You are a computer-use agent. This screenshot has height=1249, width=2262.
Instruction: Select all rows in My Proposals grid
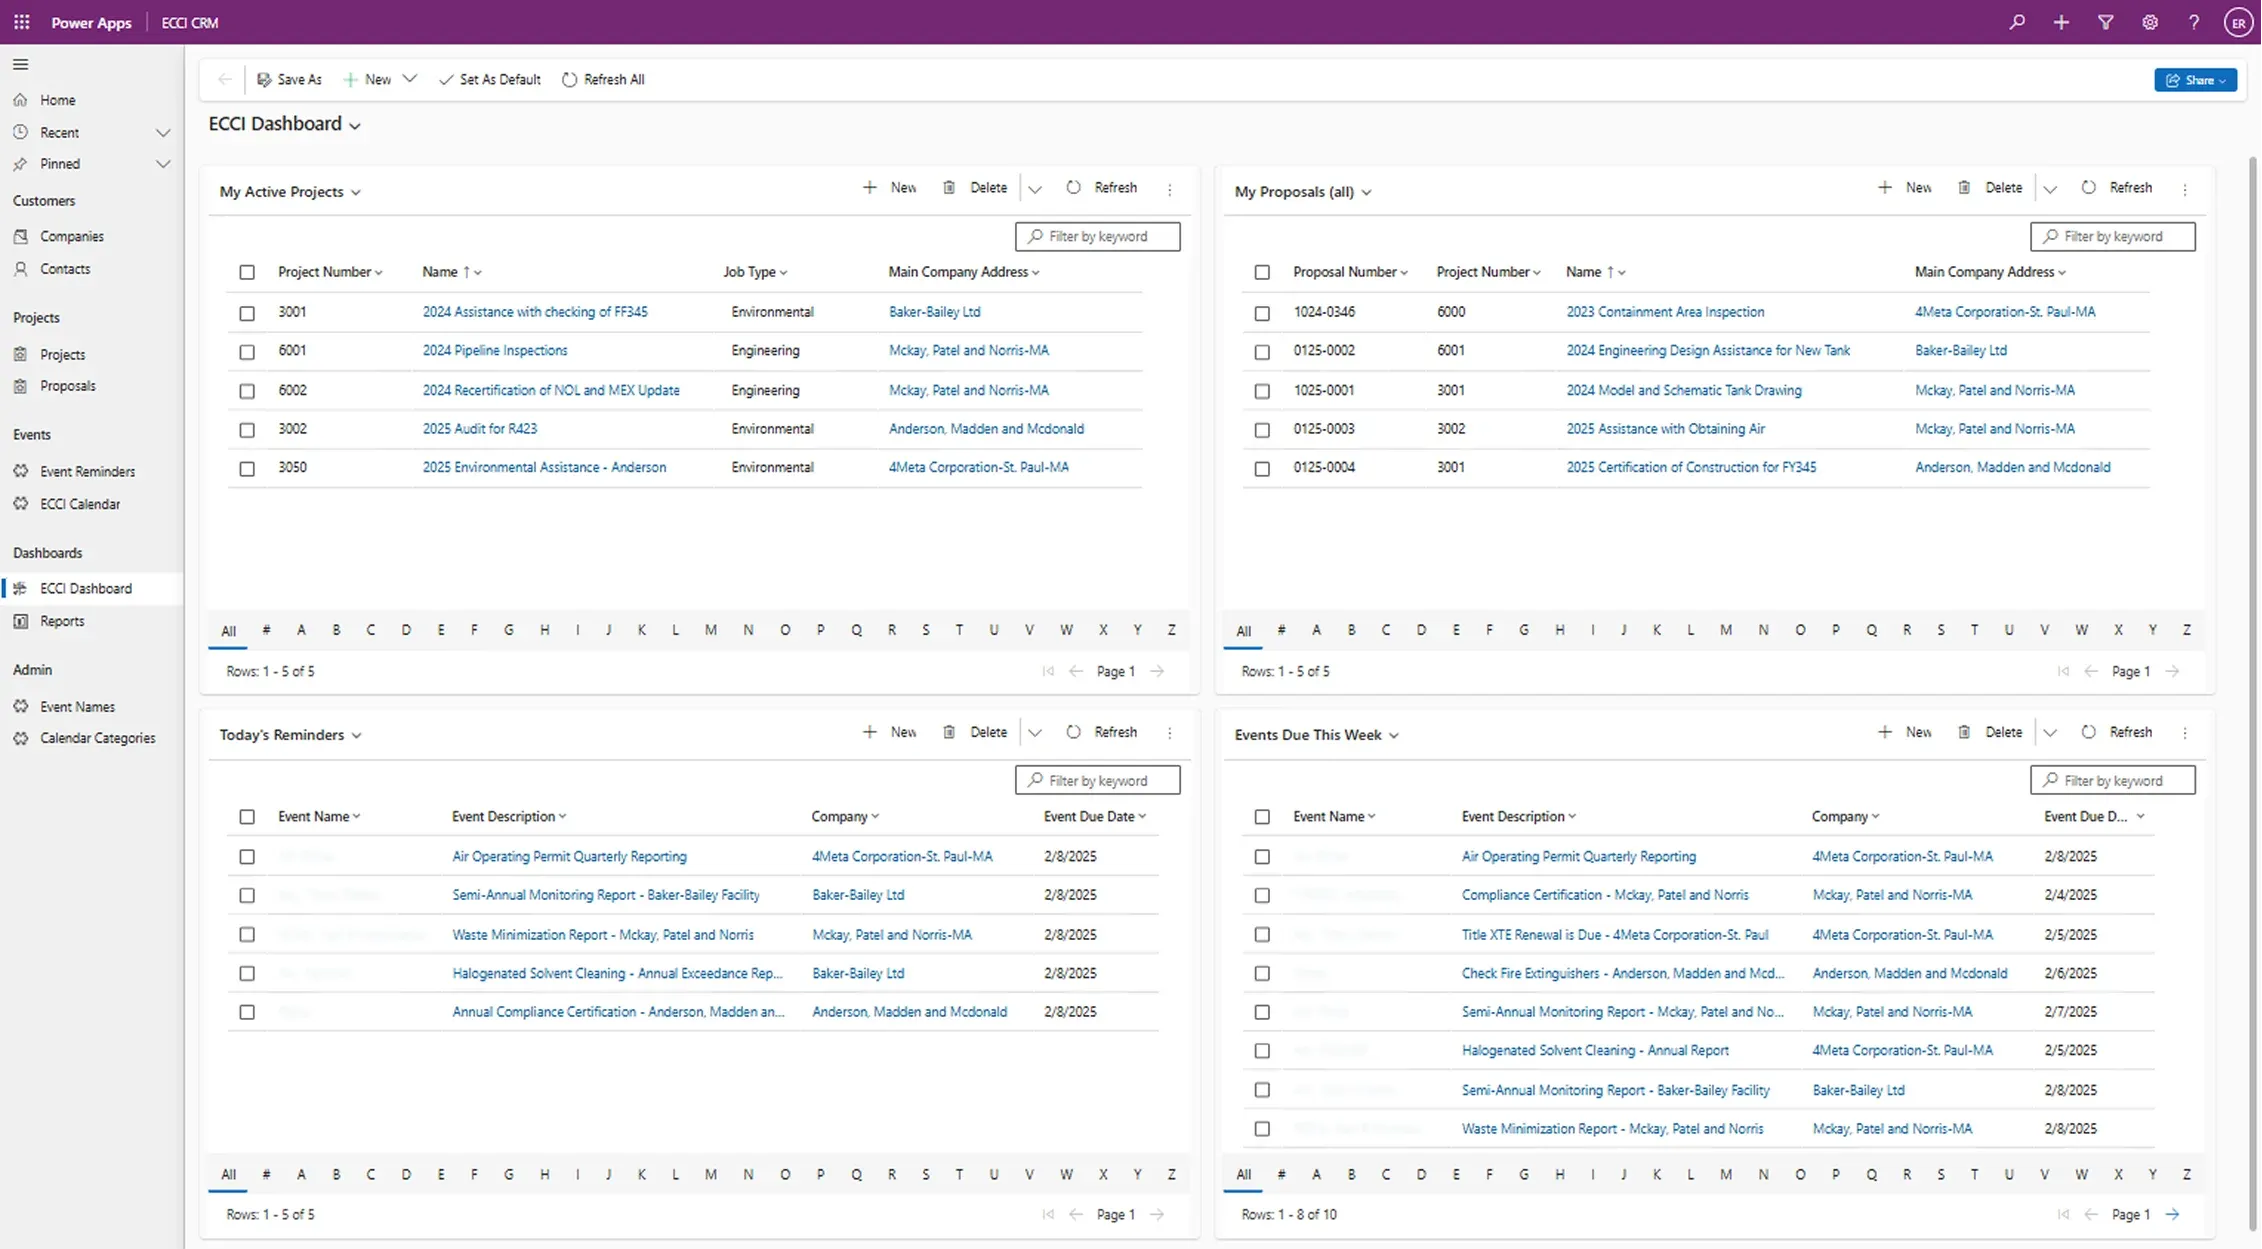(x=1262, y=272)
